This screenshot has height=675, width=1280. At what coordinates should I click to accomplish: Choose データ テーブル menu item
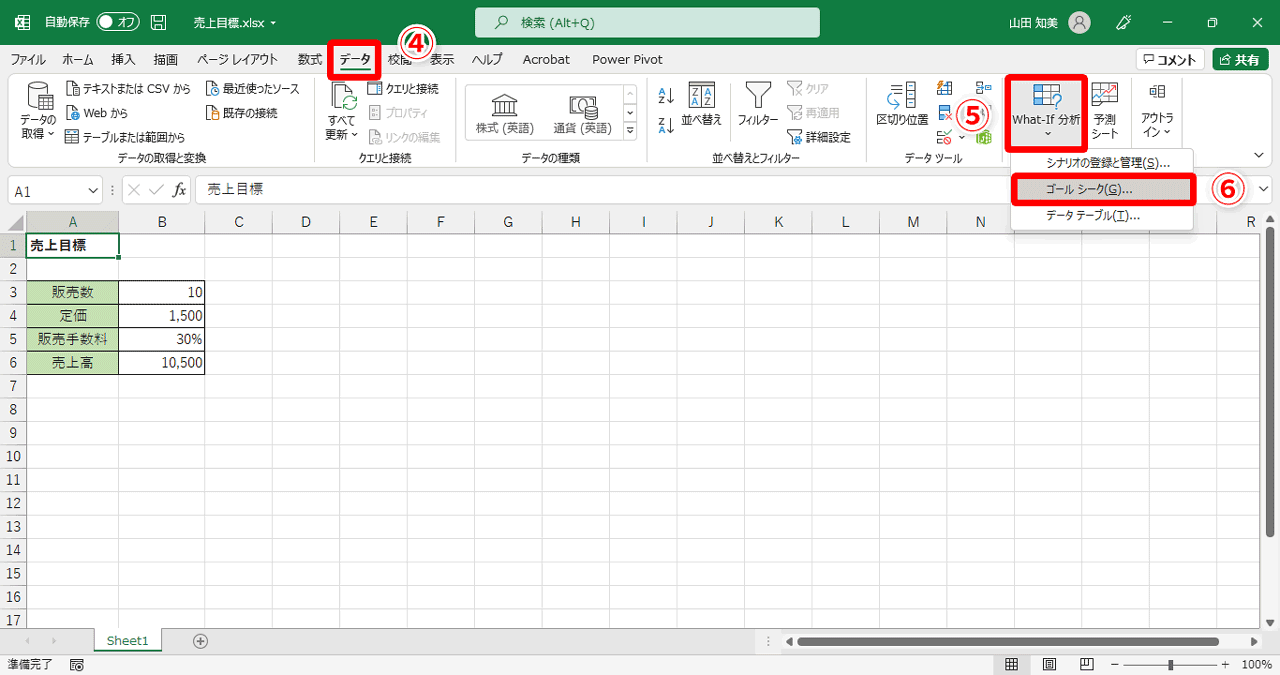pyautogui.click(x=1102, y=215)
